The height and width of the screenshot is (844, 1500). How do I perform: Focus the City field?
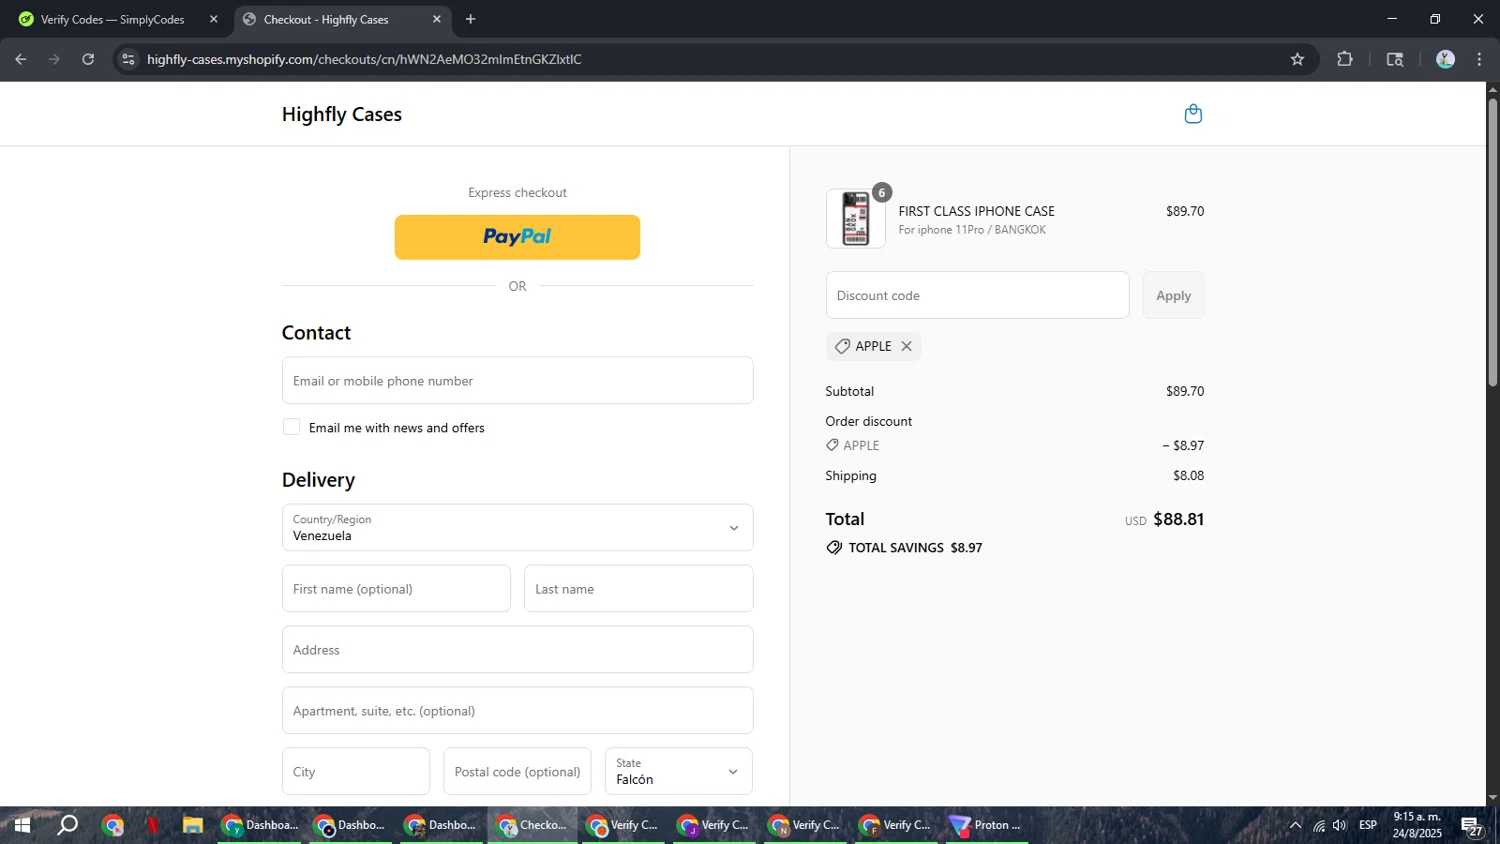355,771
